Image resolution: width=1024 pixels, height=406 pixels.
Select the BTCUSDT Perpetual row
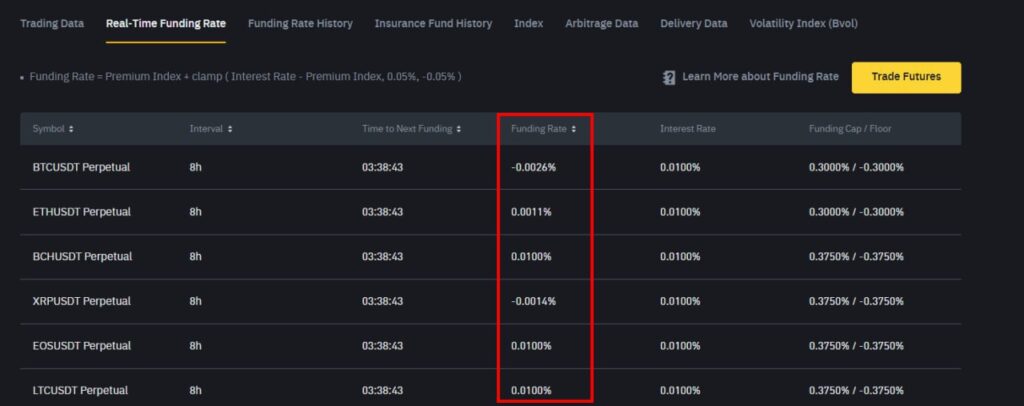(82, 167)
